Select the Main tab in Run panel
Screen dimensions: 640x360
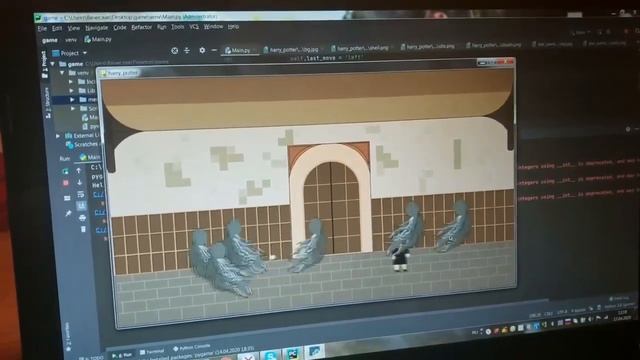(x=89, y=157)
